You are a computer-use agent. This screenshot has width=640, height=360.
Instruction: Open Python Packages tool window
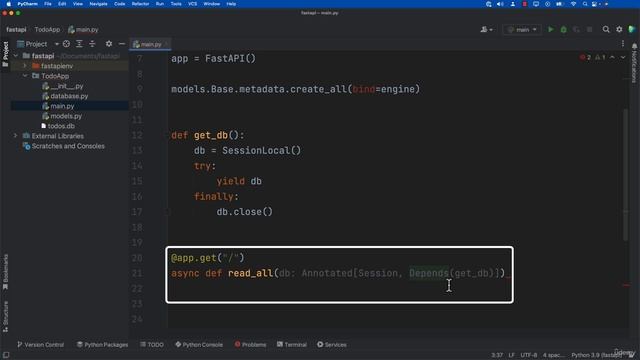pyautogui.click(x=102, y=345)
